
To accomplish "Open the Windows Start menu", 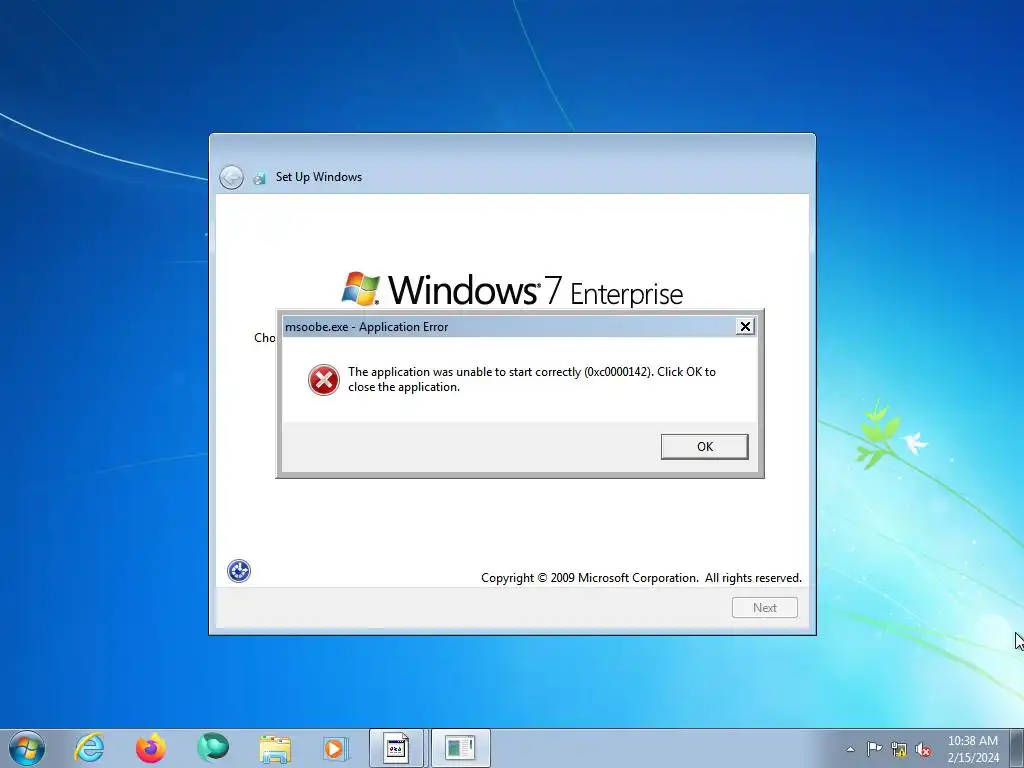I will click(27, 748).
